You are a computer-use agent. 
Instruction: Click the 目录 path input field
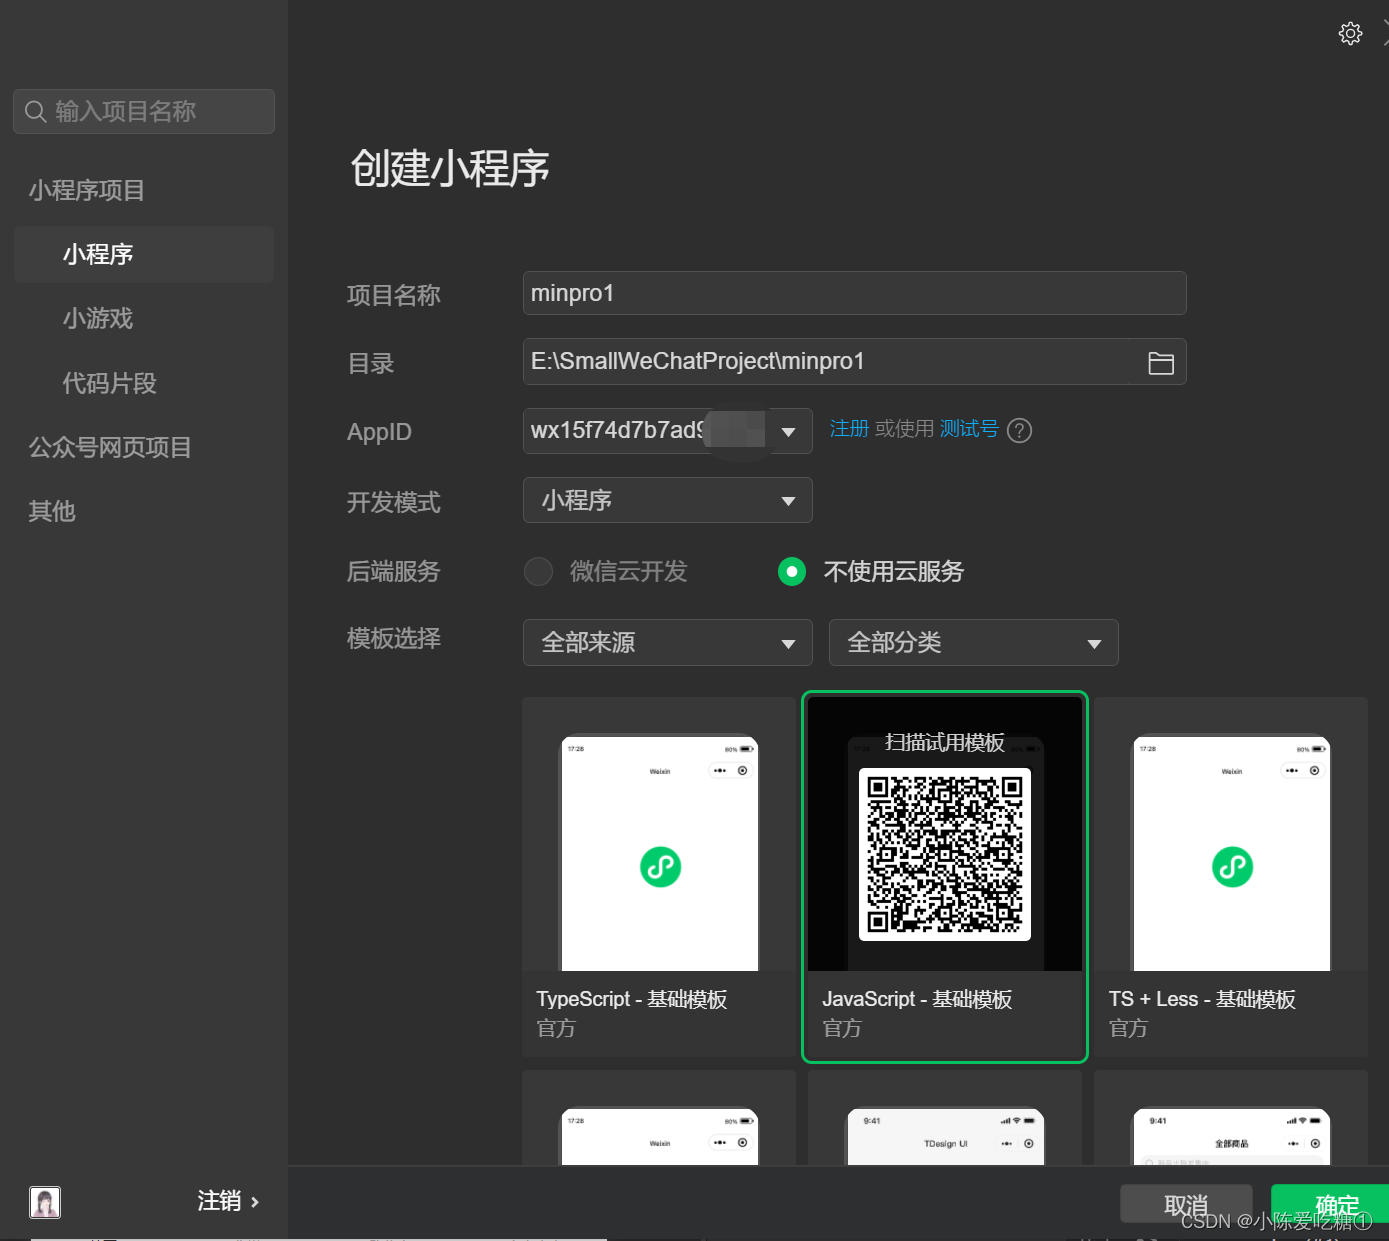854,361
